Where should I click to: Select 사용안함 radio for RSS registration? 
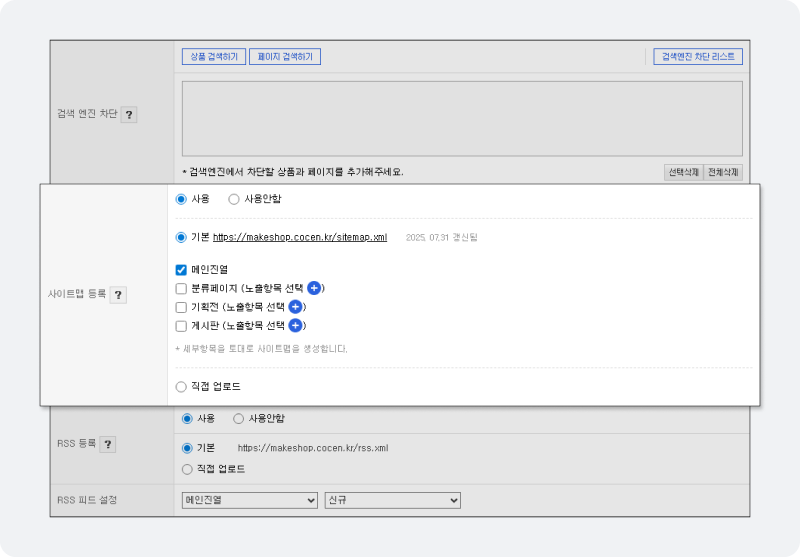[239, 418]
